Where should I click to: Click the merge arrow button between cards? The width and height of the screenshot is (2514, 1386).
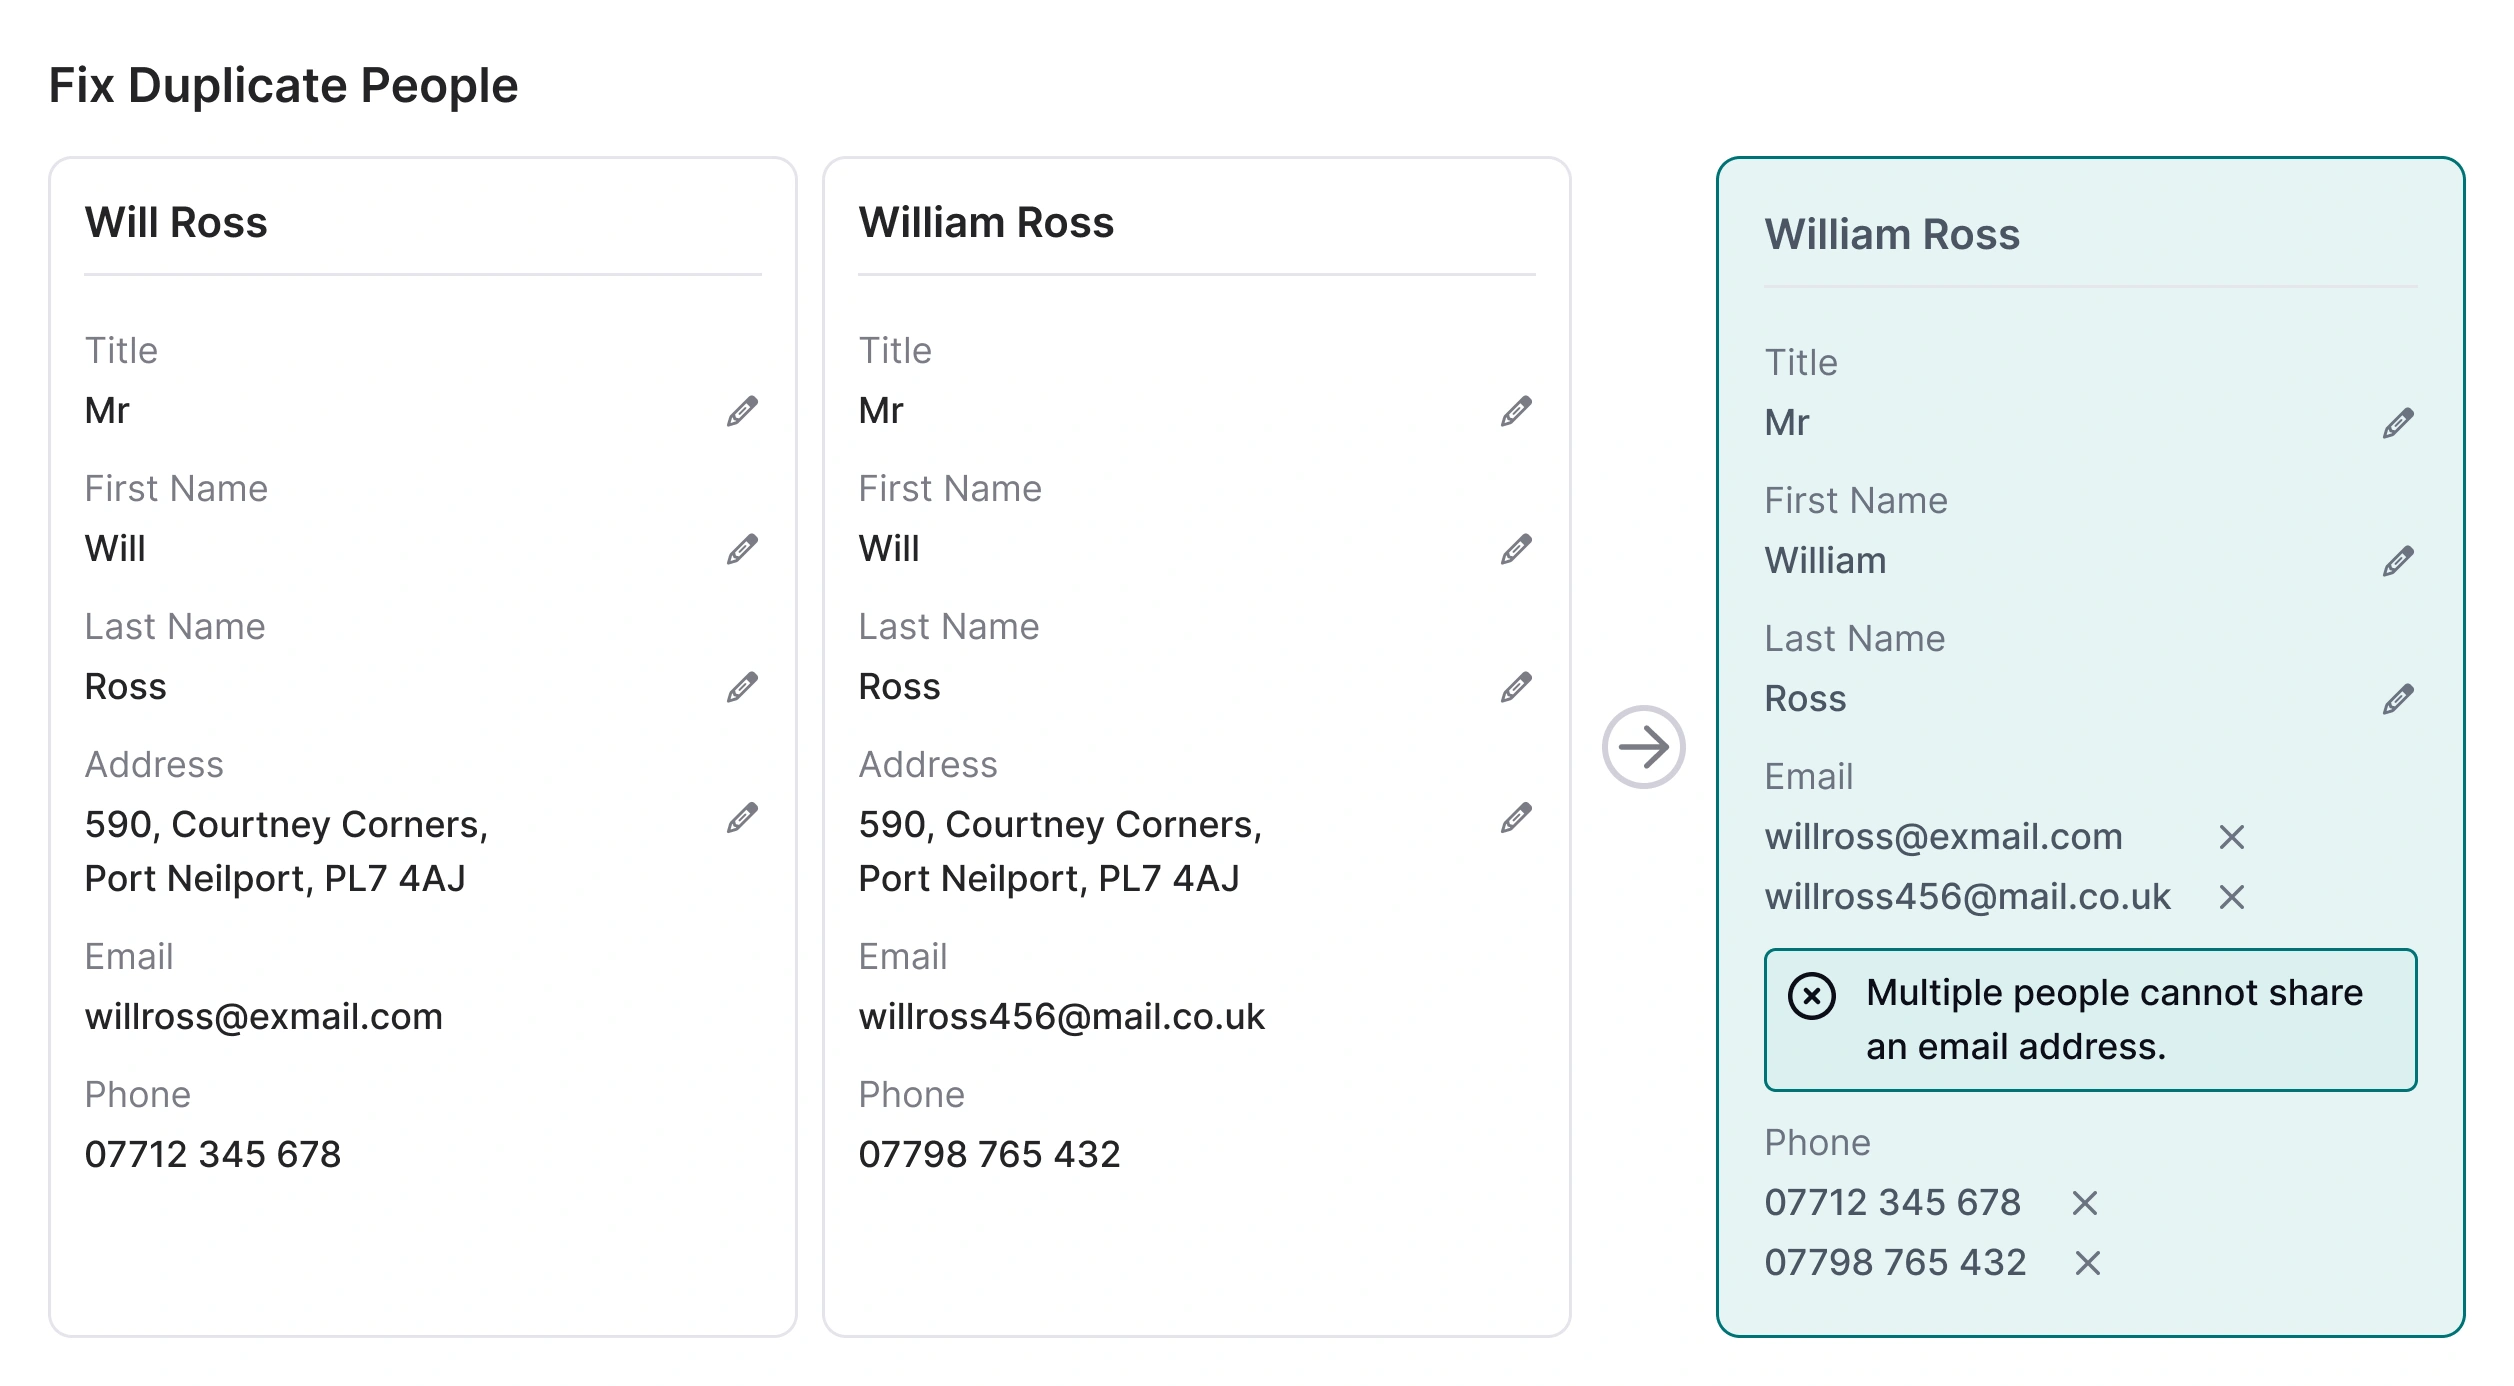click(x=1643, y=747)
